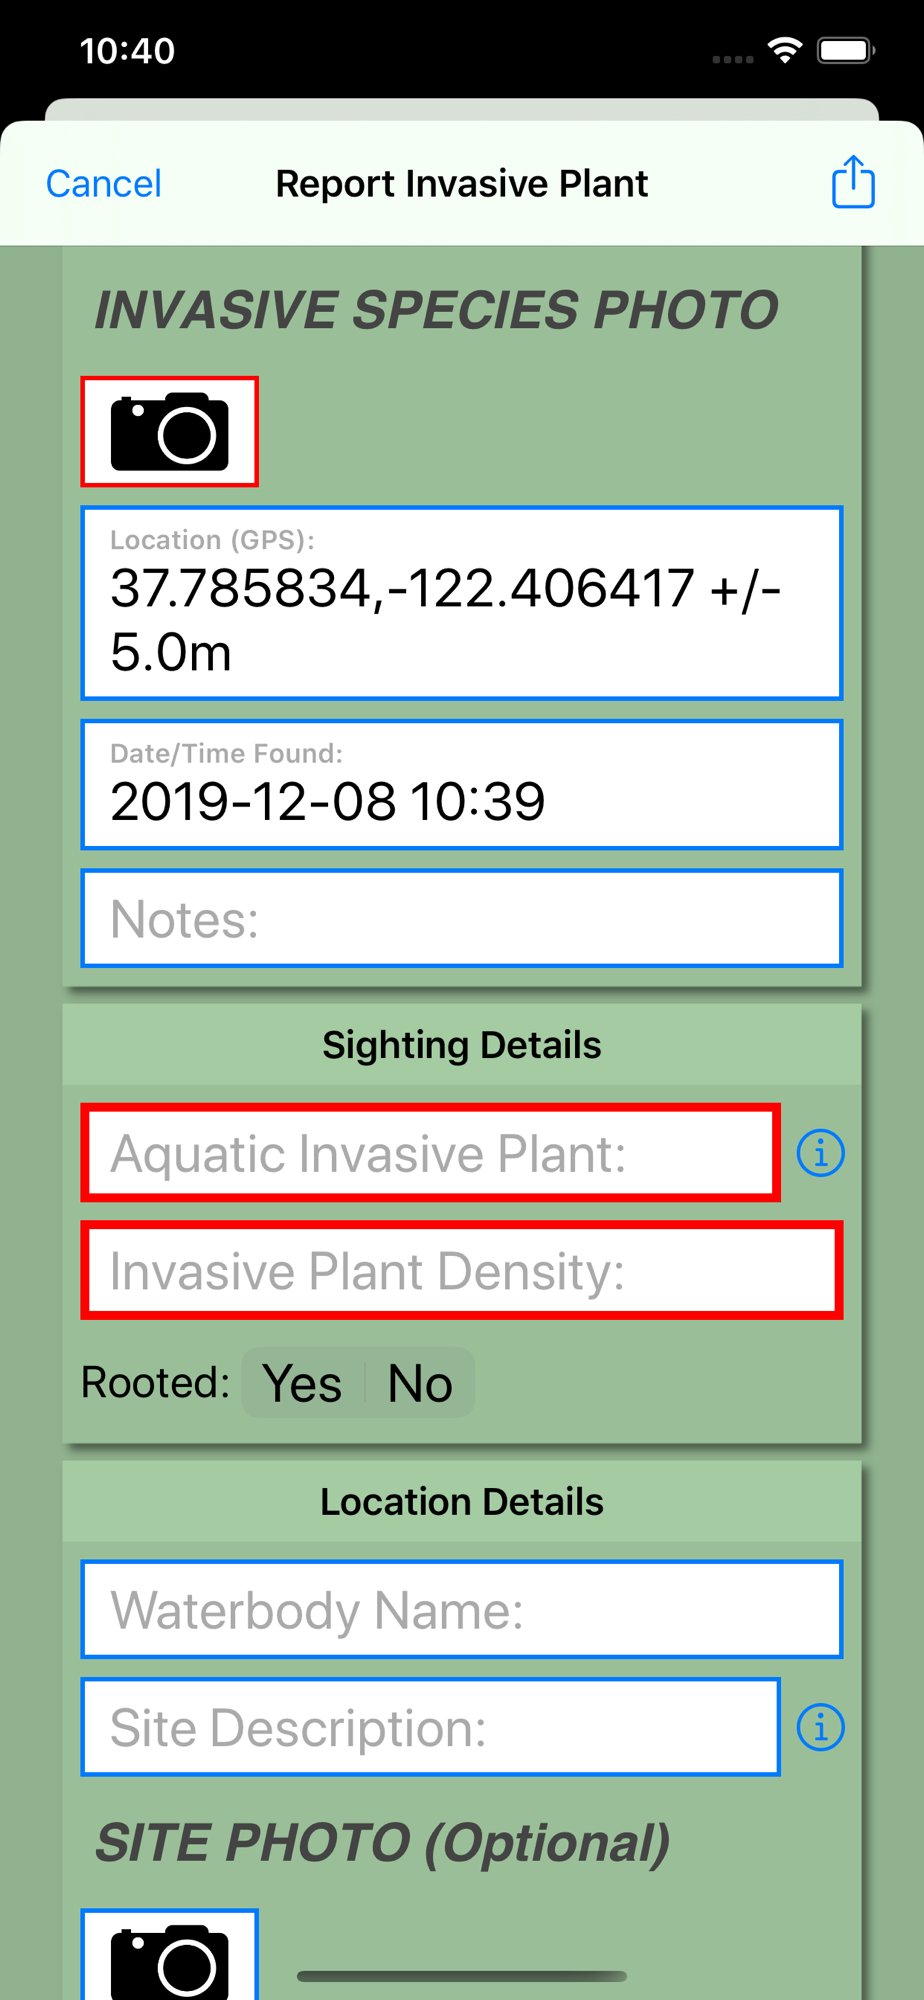Tap the Wi-Fi status icon
Screen dimensions: 924x2000
[785, 50]
